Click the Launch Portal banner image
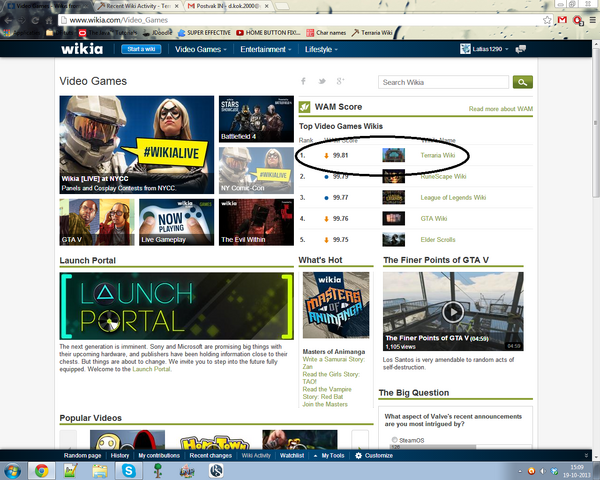 [176, 306]
